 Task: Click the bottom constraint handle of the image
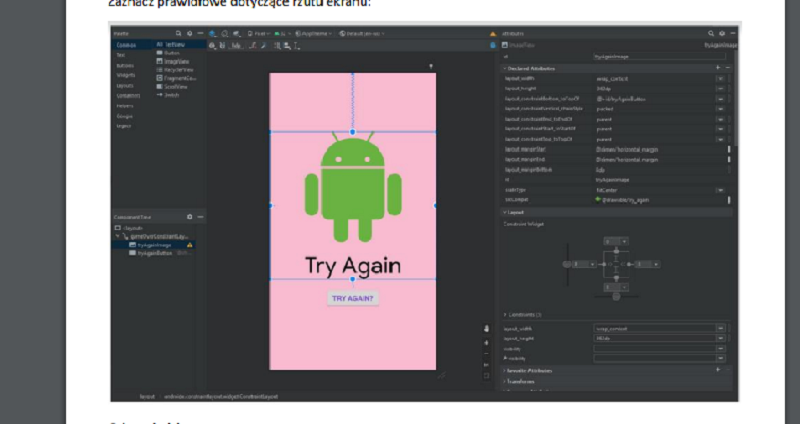(x=353, y=279)
